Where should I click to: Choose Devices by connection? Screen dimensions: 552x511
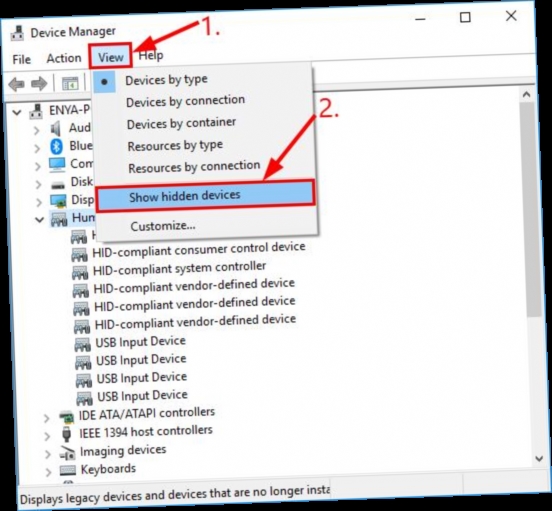point(186,101)
